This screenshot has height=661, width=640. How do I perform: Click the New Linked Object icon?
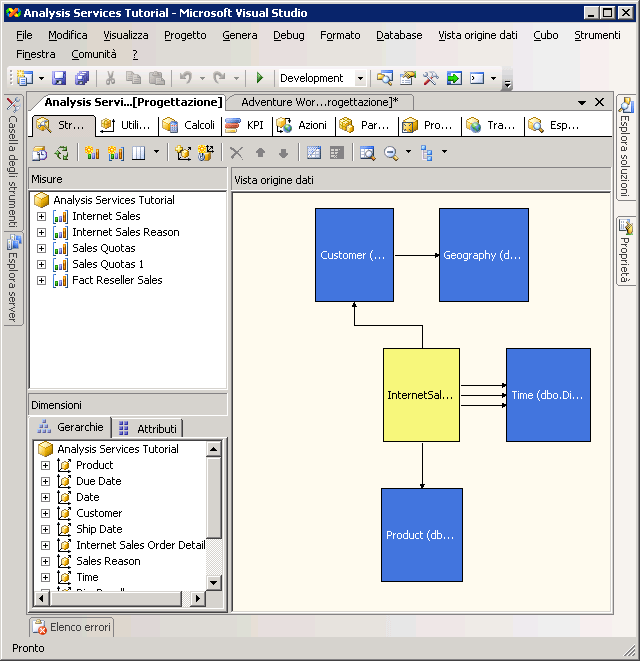(206, 153)
